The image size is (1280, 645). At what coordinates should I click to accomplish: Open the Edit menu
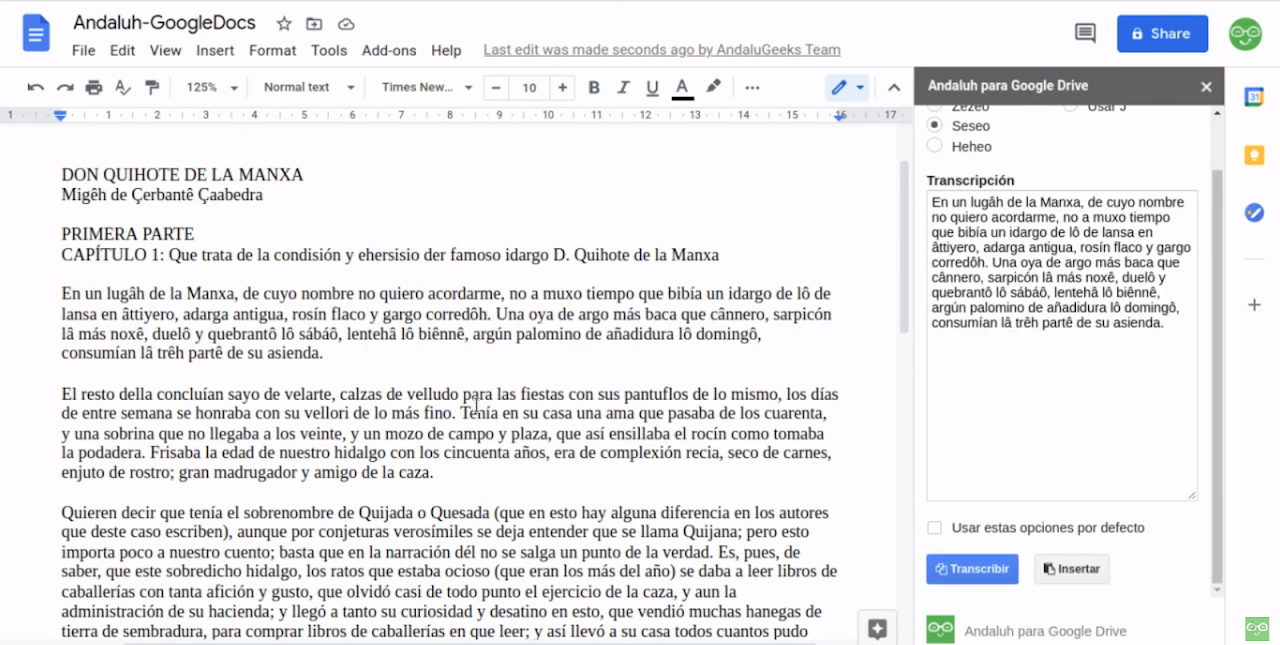coord(123,50)
